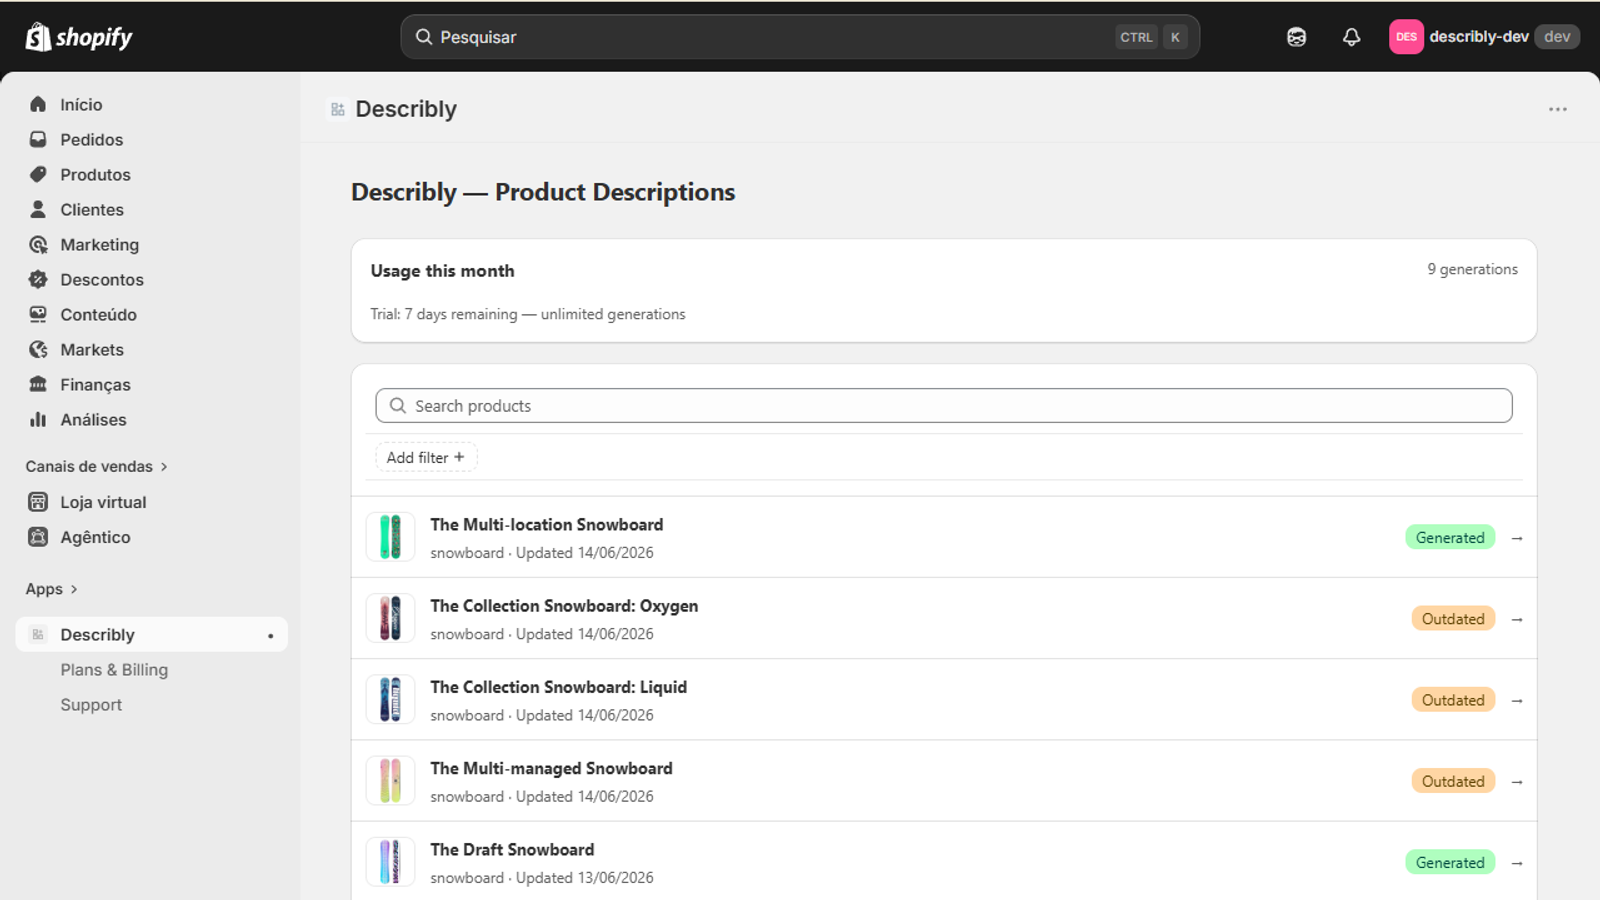Click the Describly app icon in sidebar
1600x900 pixels.
click(x=38, y=634)
